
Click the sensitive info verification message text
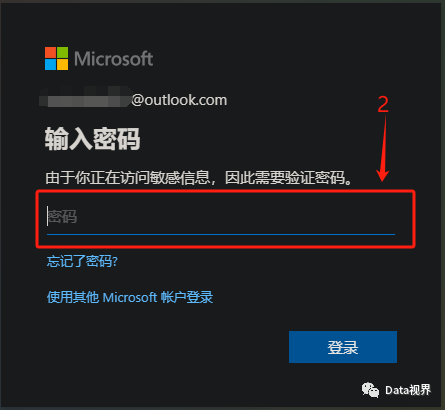click(199, 178)
